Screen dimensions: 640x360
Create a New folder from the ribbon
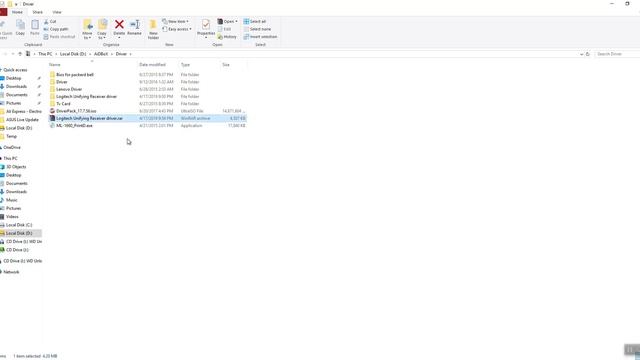pos(153,29)
